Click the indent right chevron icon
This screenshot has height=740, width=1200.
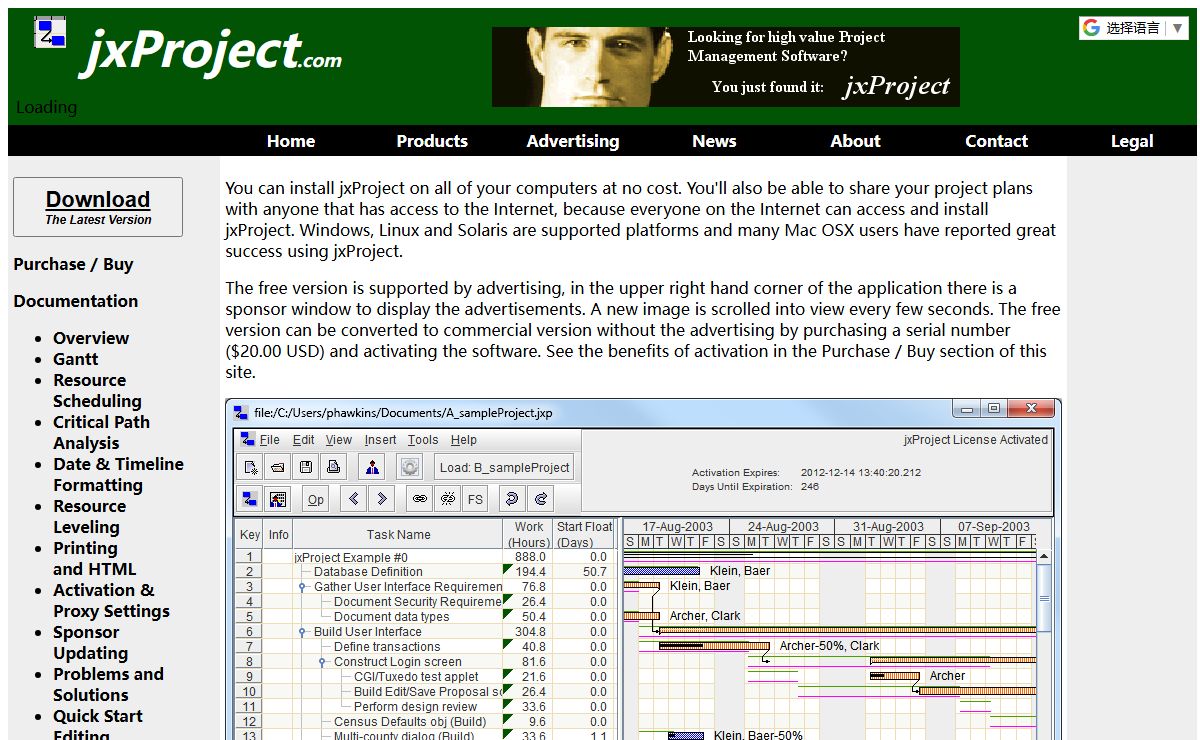click(382, 499)
